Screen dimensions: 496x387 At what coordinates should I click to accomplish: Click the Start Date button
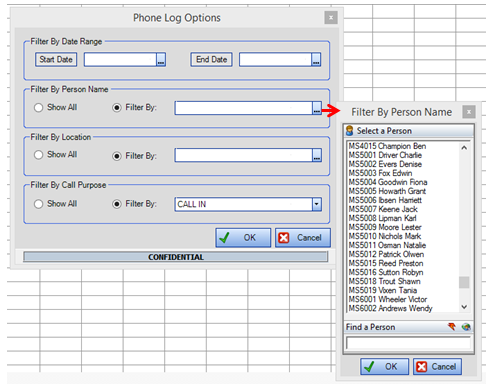pyautogui.click(x=56, y=59)
